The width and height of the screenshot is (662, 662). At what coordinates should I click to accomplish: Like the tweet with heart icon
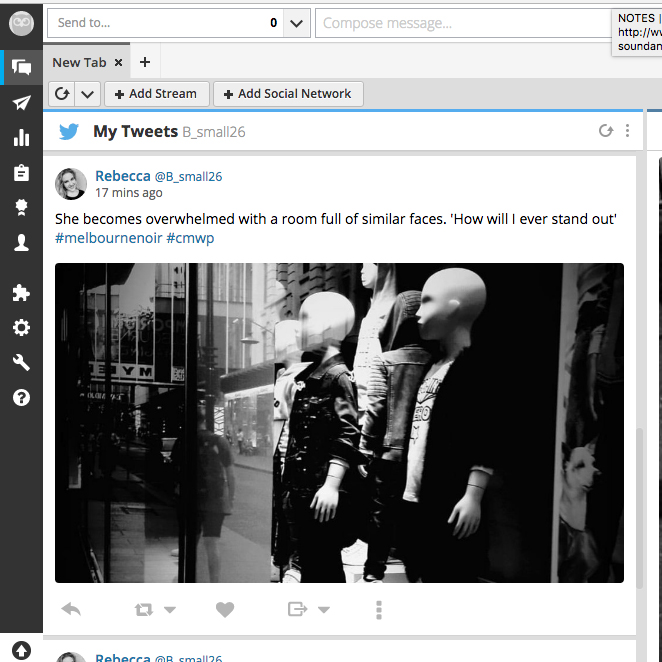[225, 609]
